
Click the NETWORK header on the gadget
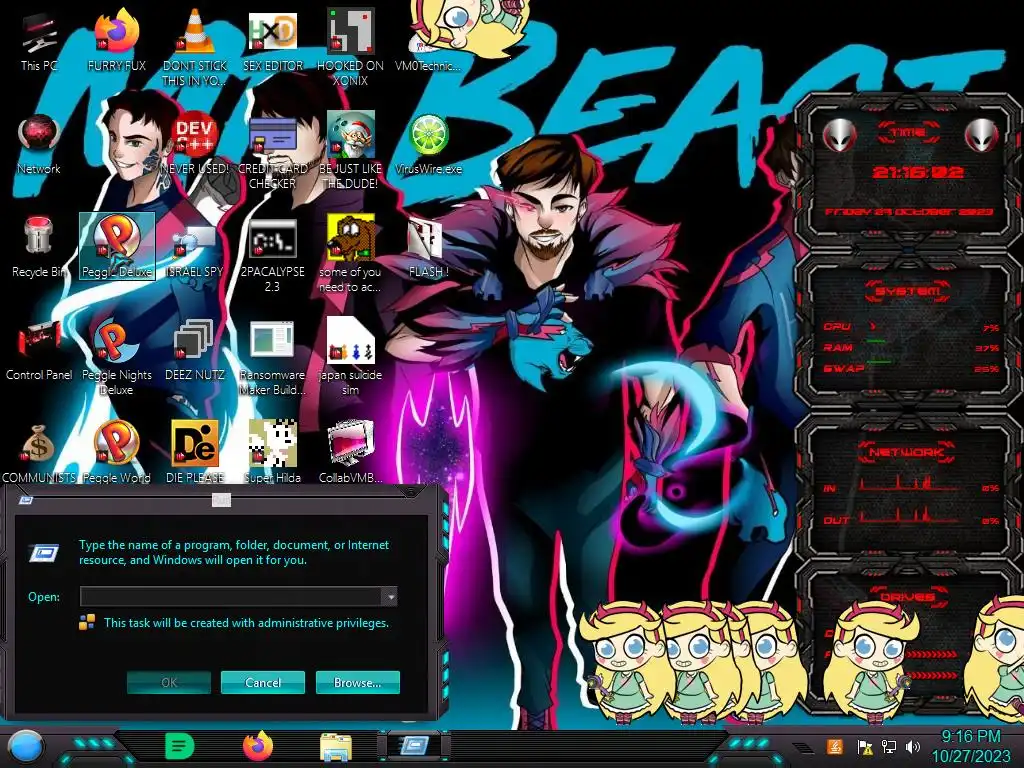click(908, 452)
